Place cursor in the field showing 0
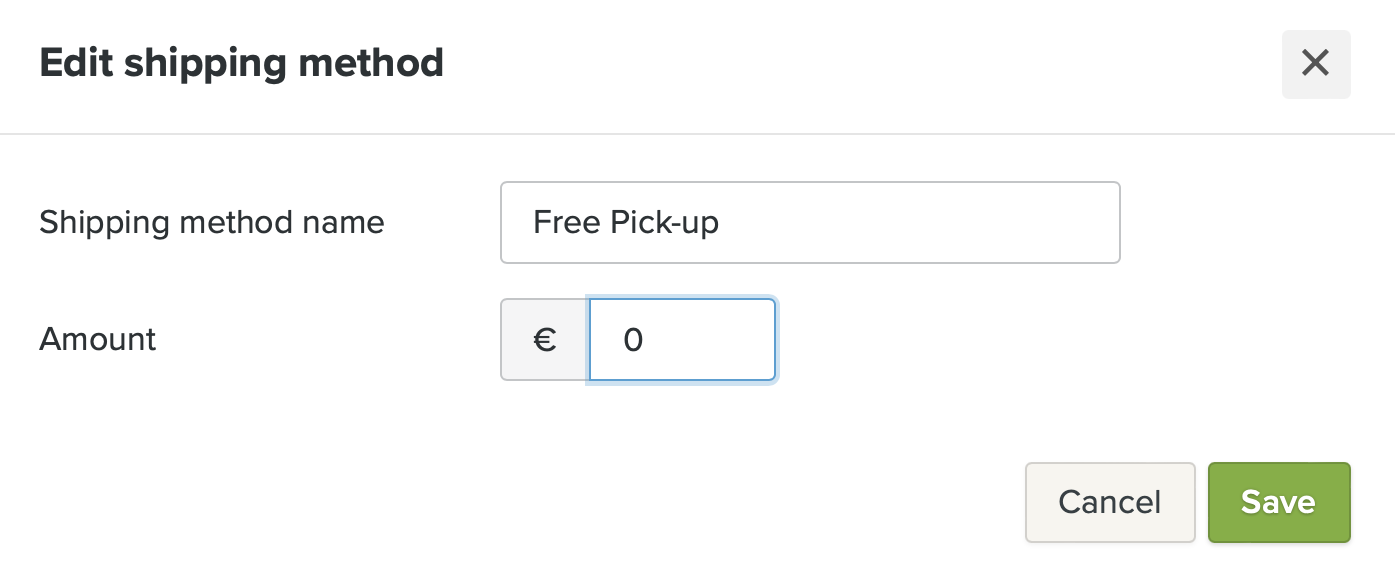Image resolution: width=1395 pixels, height=568 pixels. point(682,340)
